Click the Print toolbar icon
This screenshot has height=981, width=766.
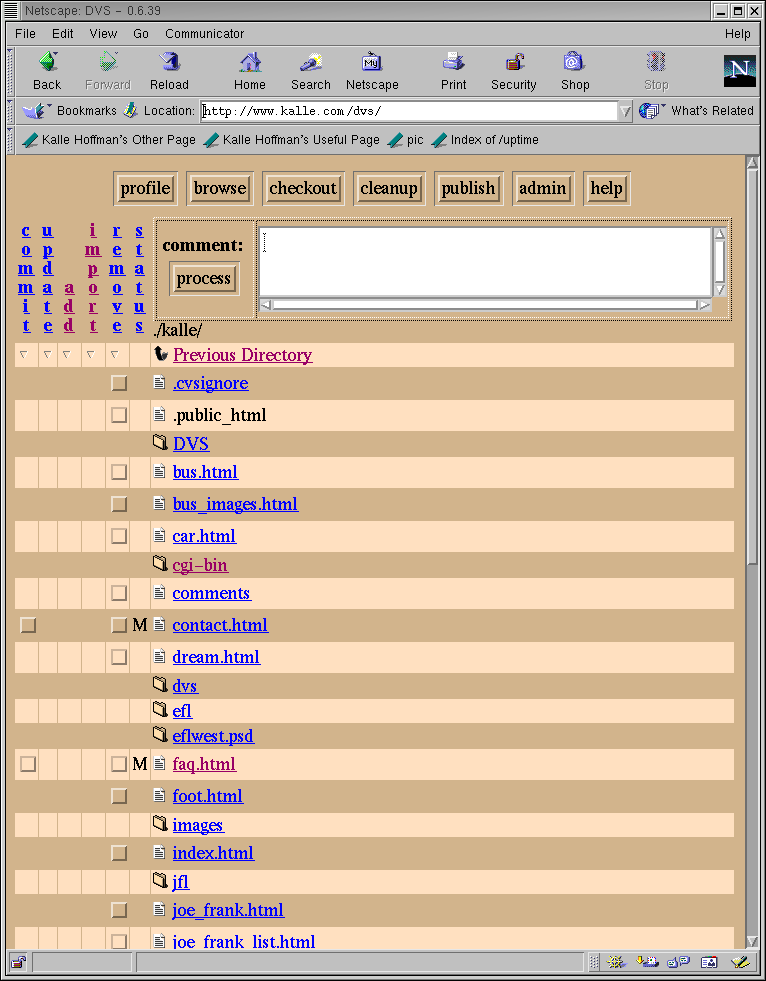(453, 62)
